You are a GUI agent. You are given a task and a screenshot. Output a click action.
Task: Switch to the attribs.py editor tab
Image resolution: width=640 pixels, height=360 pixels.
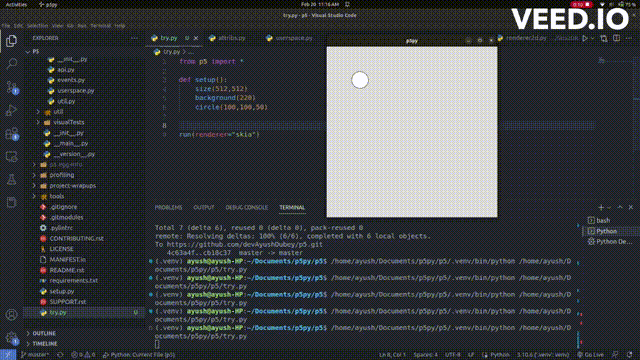pos(231,38)
